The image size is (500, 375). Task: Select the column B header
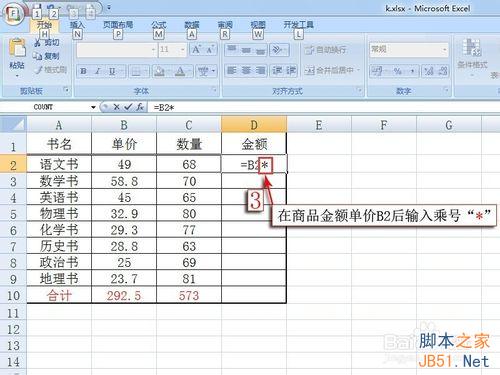[x=124, y=125]
